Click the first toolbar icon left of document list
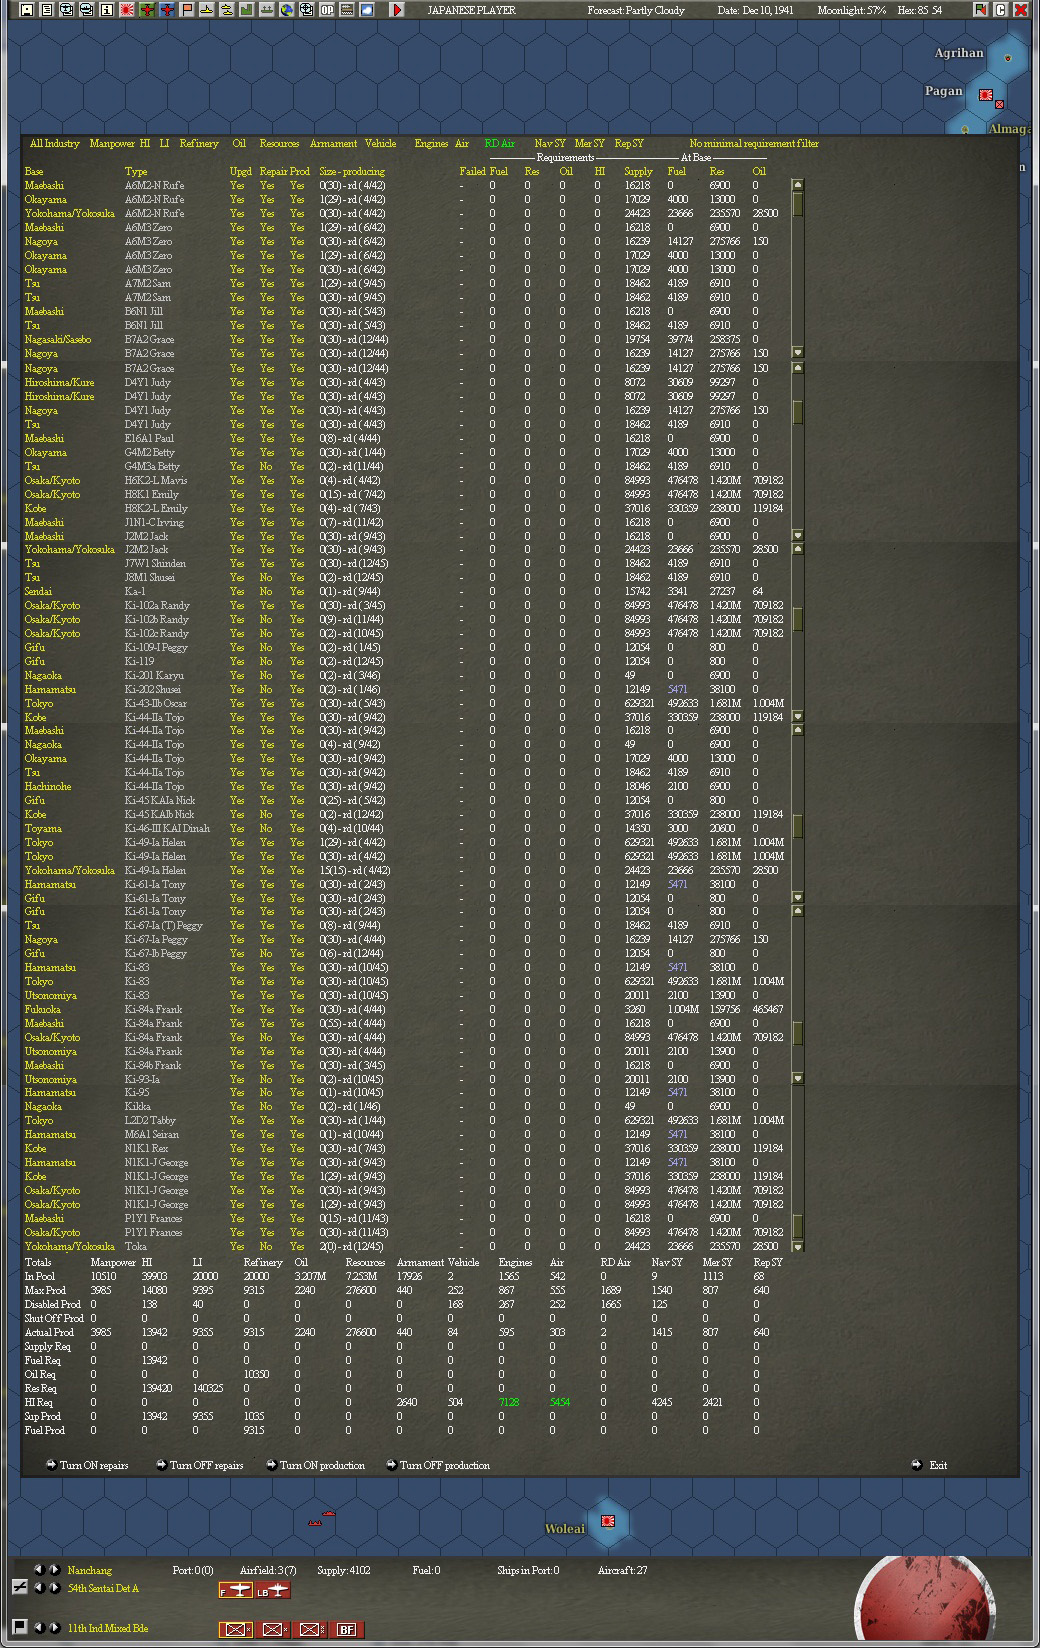This screenshot has height=1648, width=1040. coord(27,10)
